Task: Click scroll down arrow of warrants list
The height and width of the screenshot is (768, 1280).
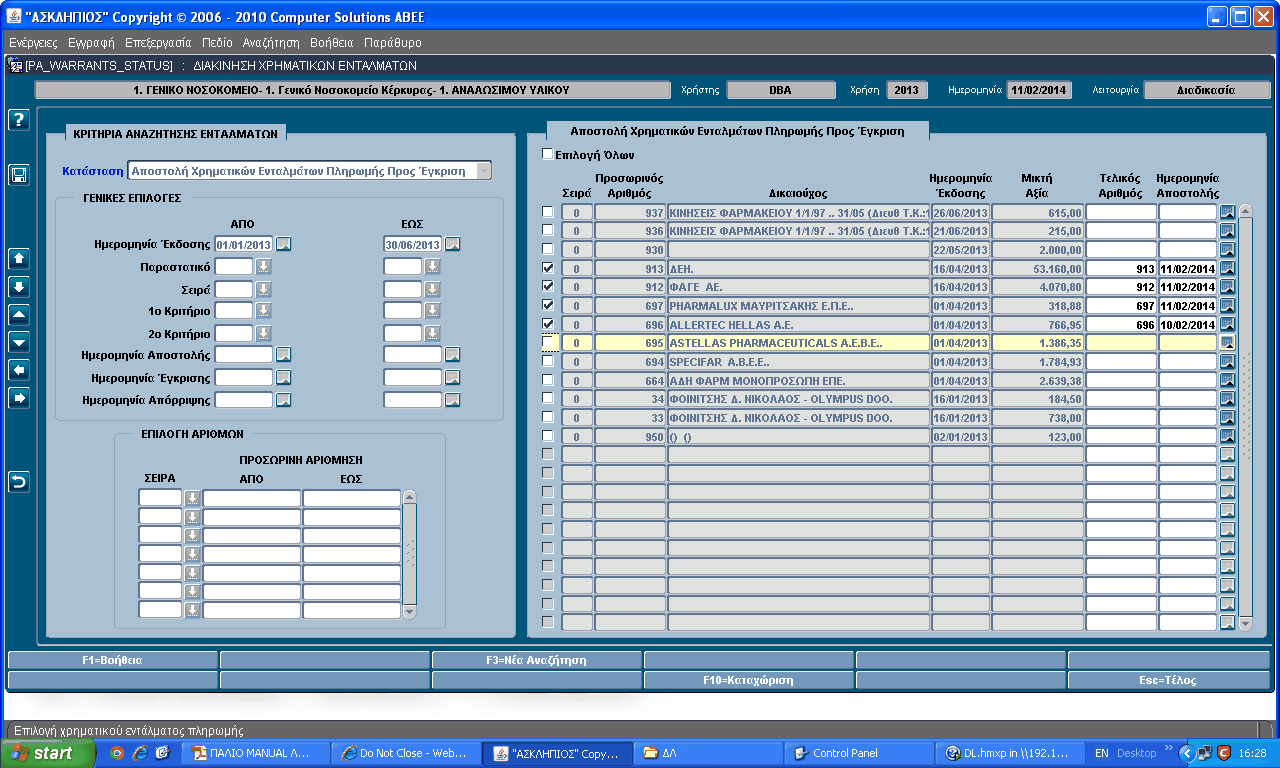Action: (x=1245, y=623)
